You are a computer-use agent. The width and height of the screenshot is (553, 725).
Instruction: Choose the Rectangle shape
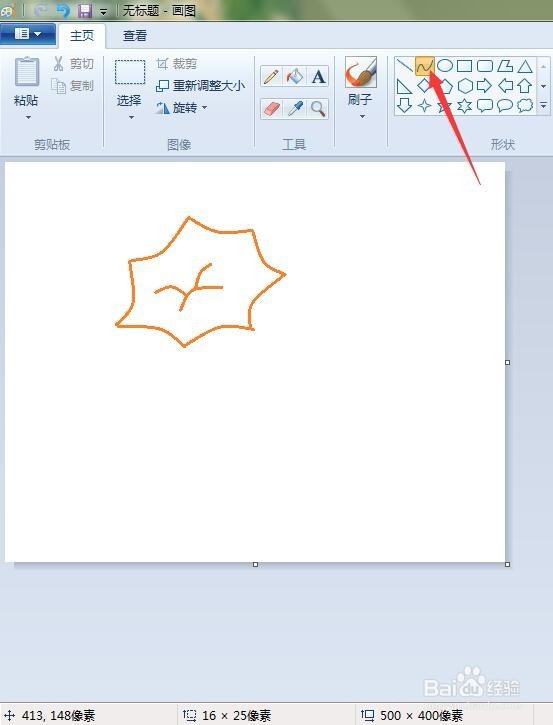tap(465, 66)
